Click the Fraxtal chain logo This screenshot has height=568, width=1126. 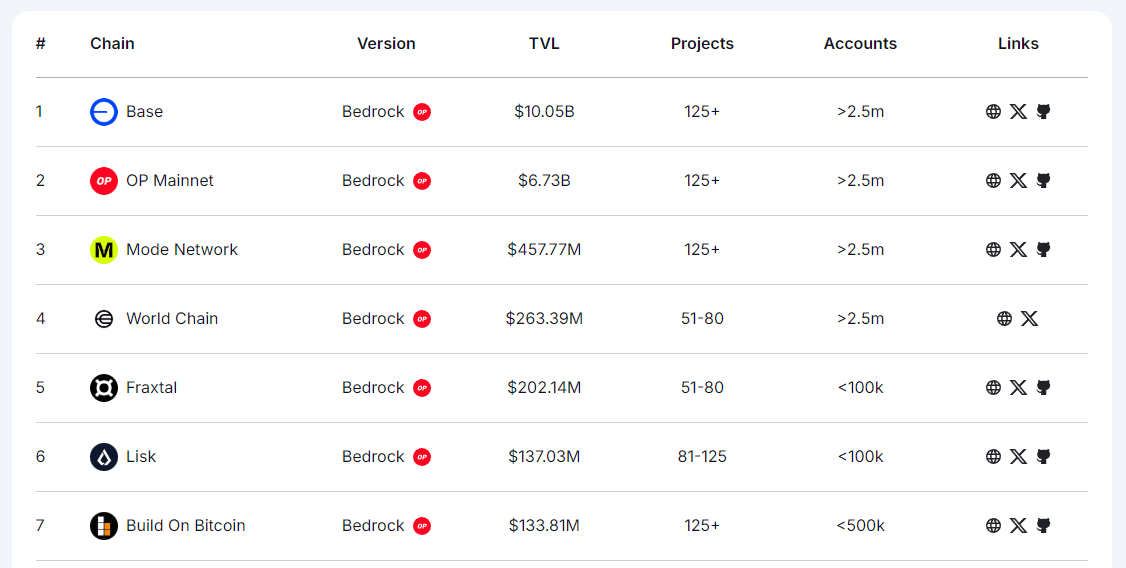[103, 388]
